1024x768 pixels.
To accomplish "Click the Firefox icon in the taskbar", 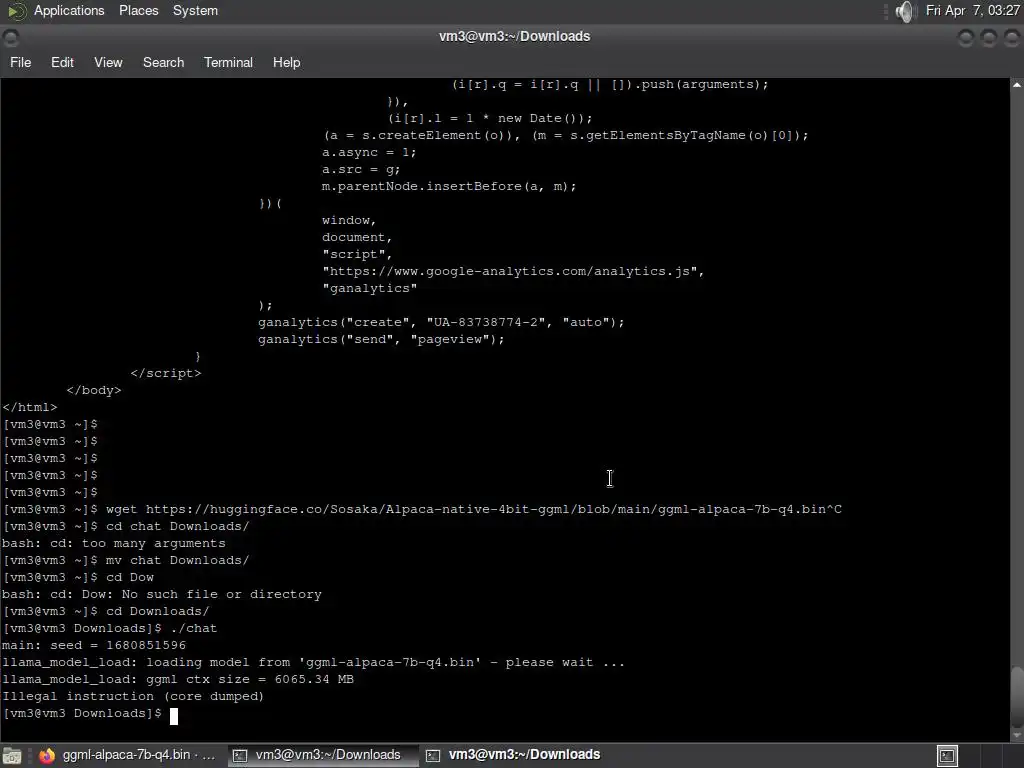I will point(47,756).
